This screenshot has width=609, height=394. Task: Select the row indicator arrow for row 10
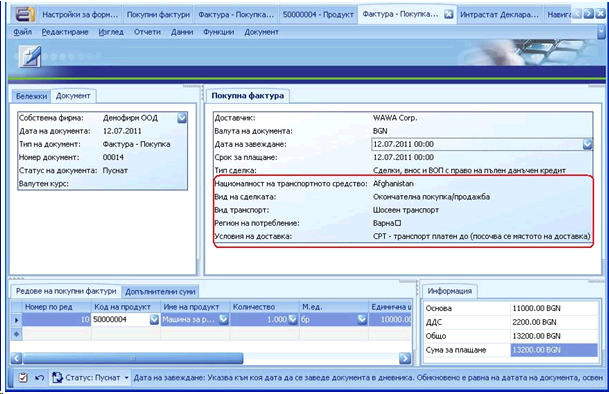[x=16, y=320]
